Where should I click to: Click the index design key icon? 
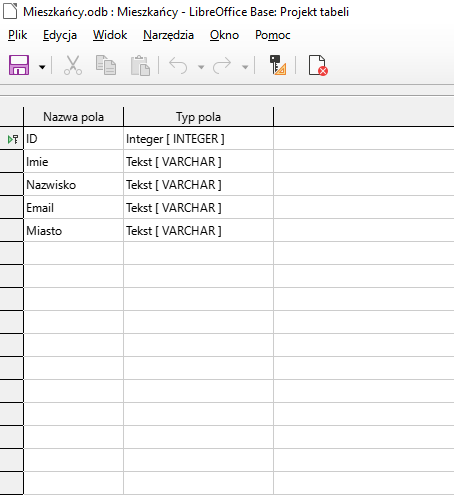(x=278, y=65)
